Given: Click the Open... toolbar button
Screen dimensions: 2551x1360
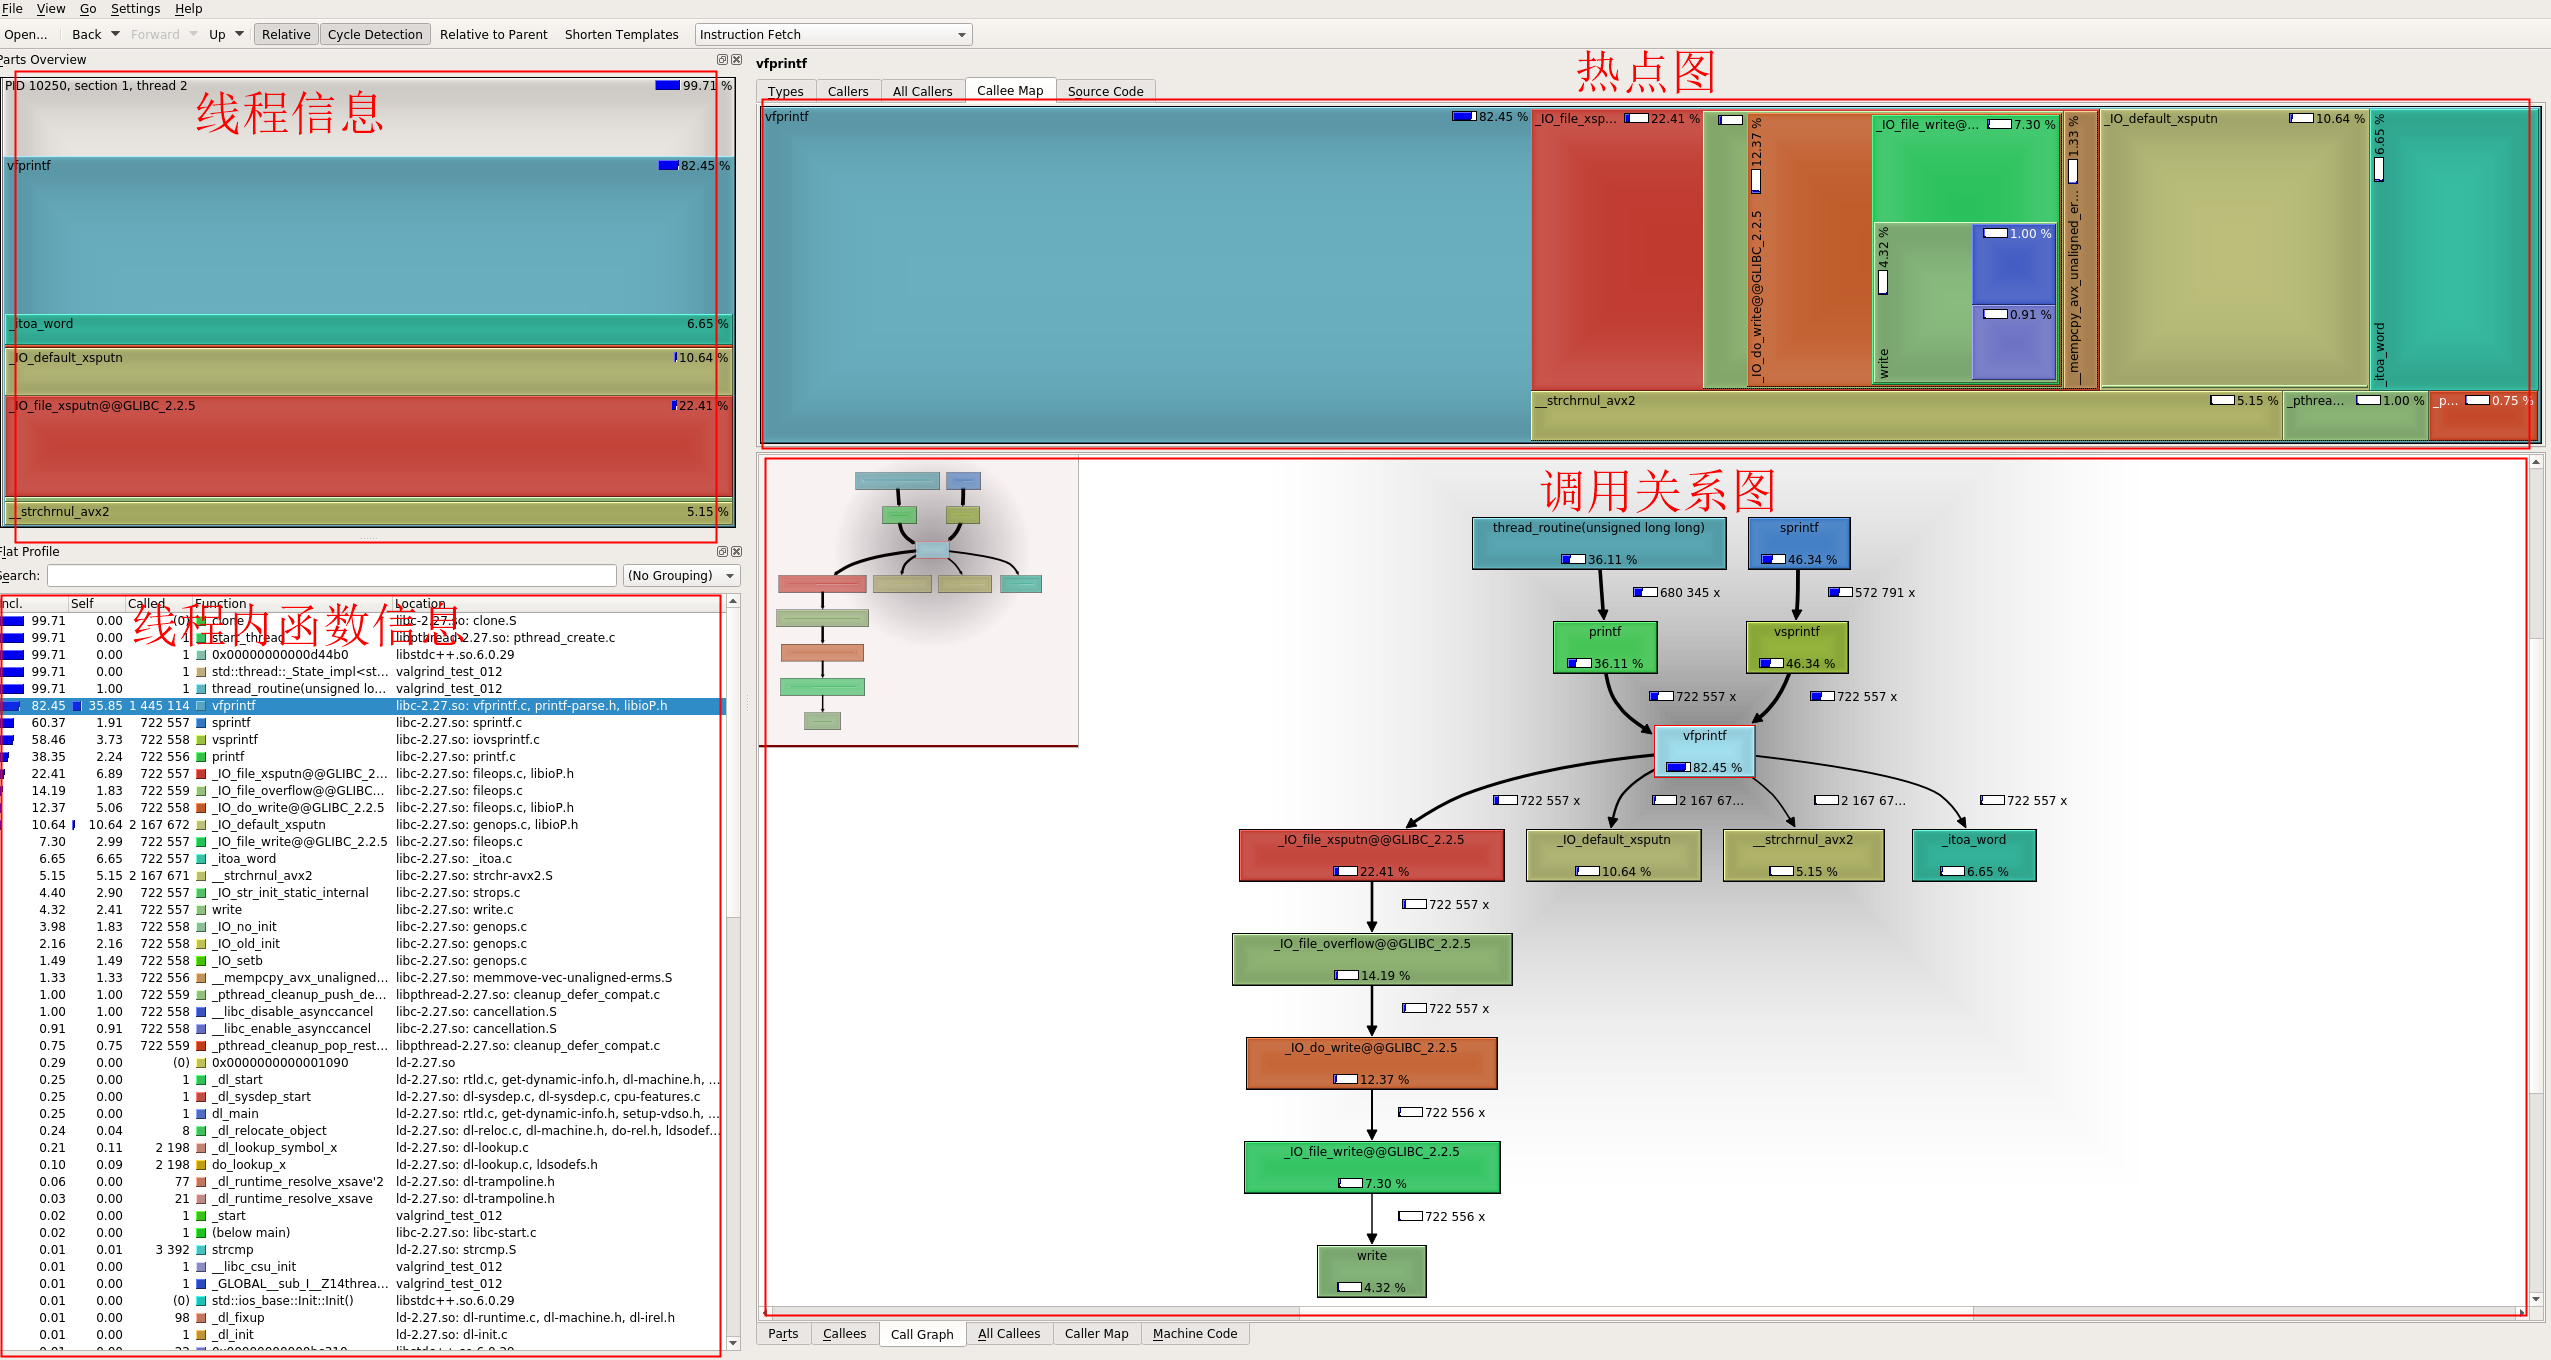Looking at the screenshot, I should coord(26,35).
